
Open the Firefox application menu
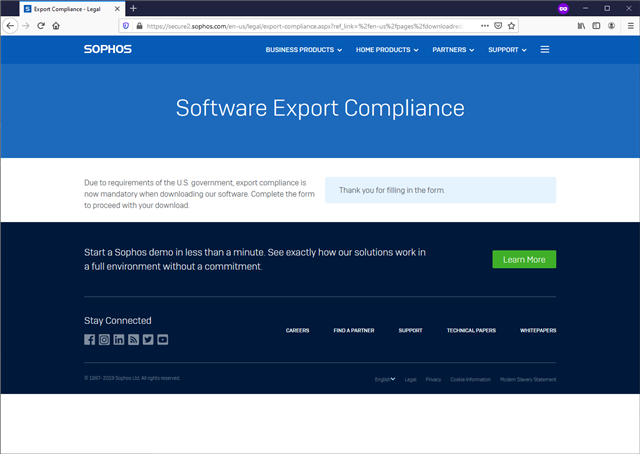tap(631, 26)
